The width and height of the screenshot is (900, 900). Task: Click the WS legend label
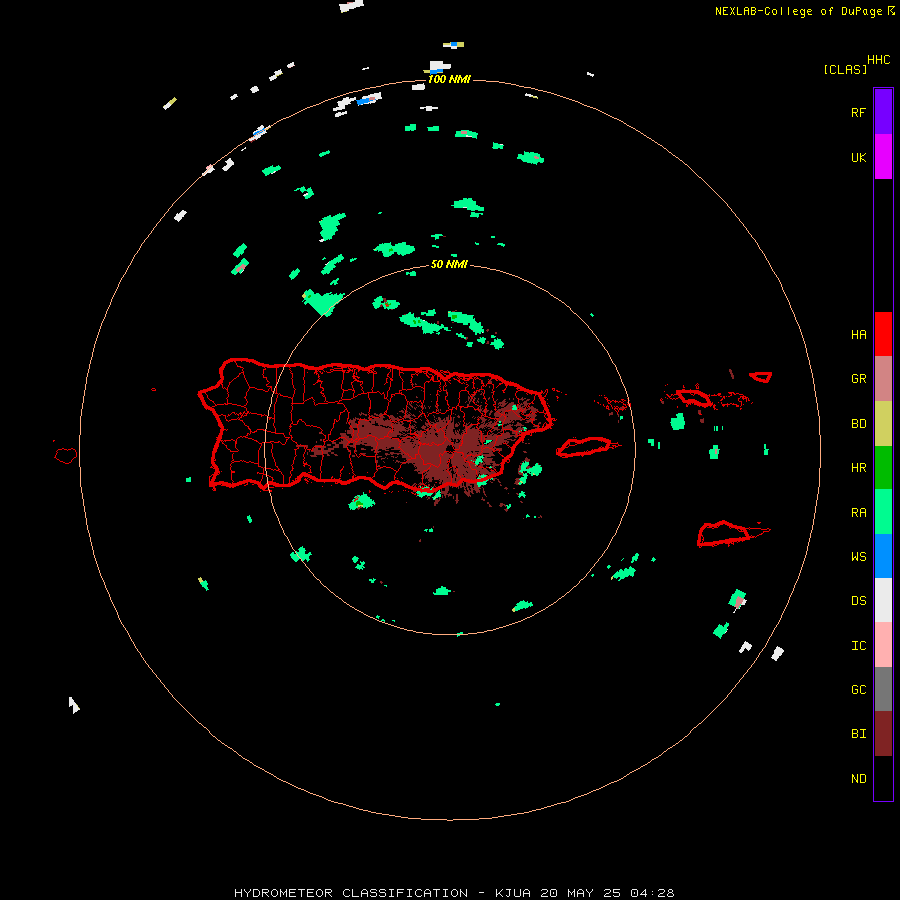tap(858, 557)
